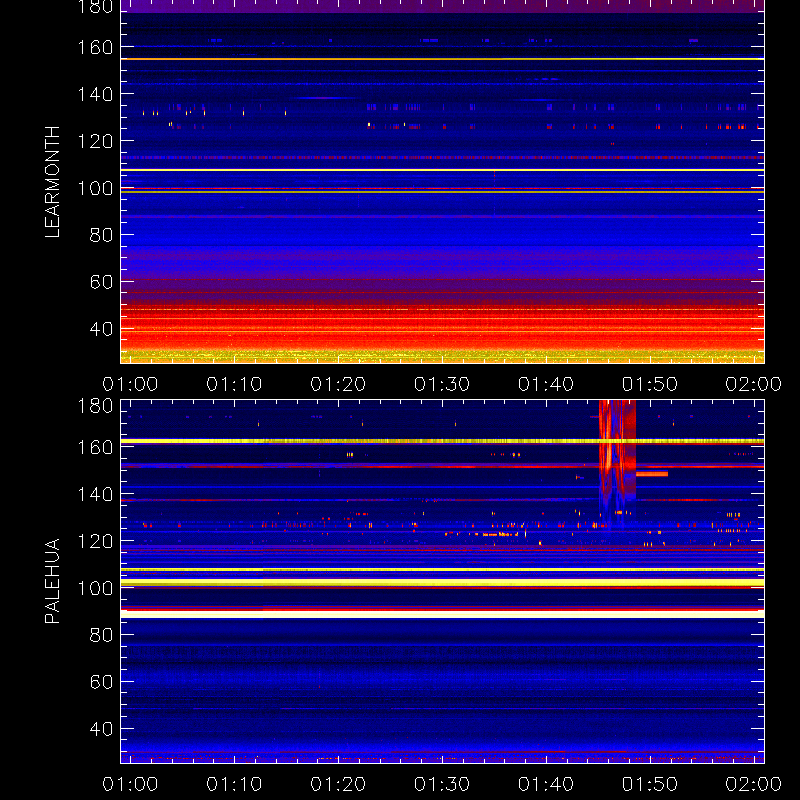
Task: Click the 01:00 label on the Palehua time axis
Action: (130, 784)
